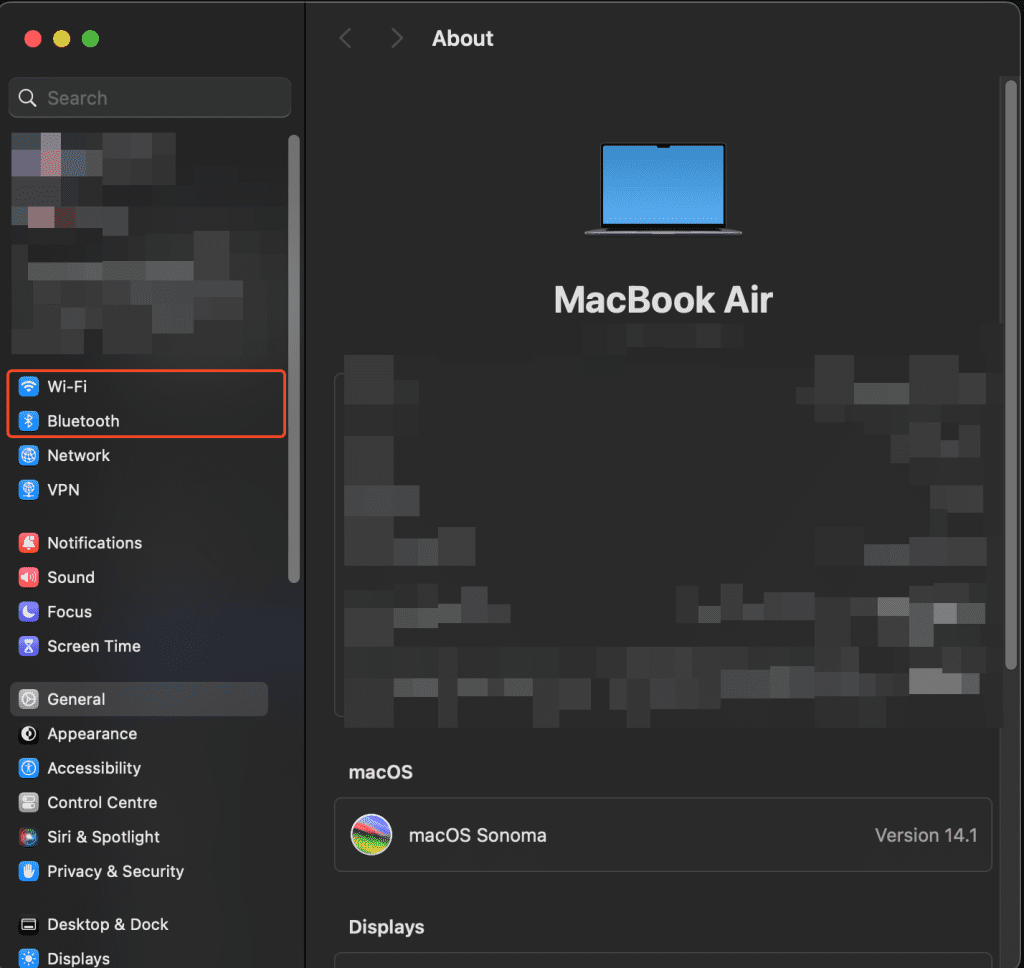Click the Screen Time hourglass icon
The image size is (1024, 968).
(x=29, y=647)
